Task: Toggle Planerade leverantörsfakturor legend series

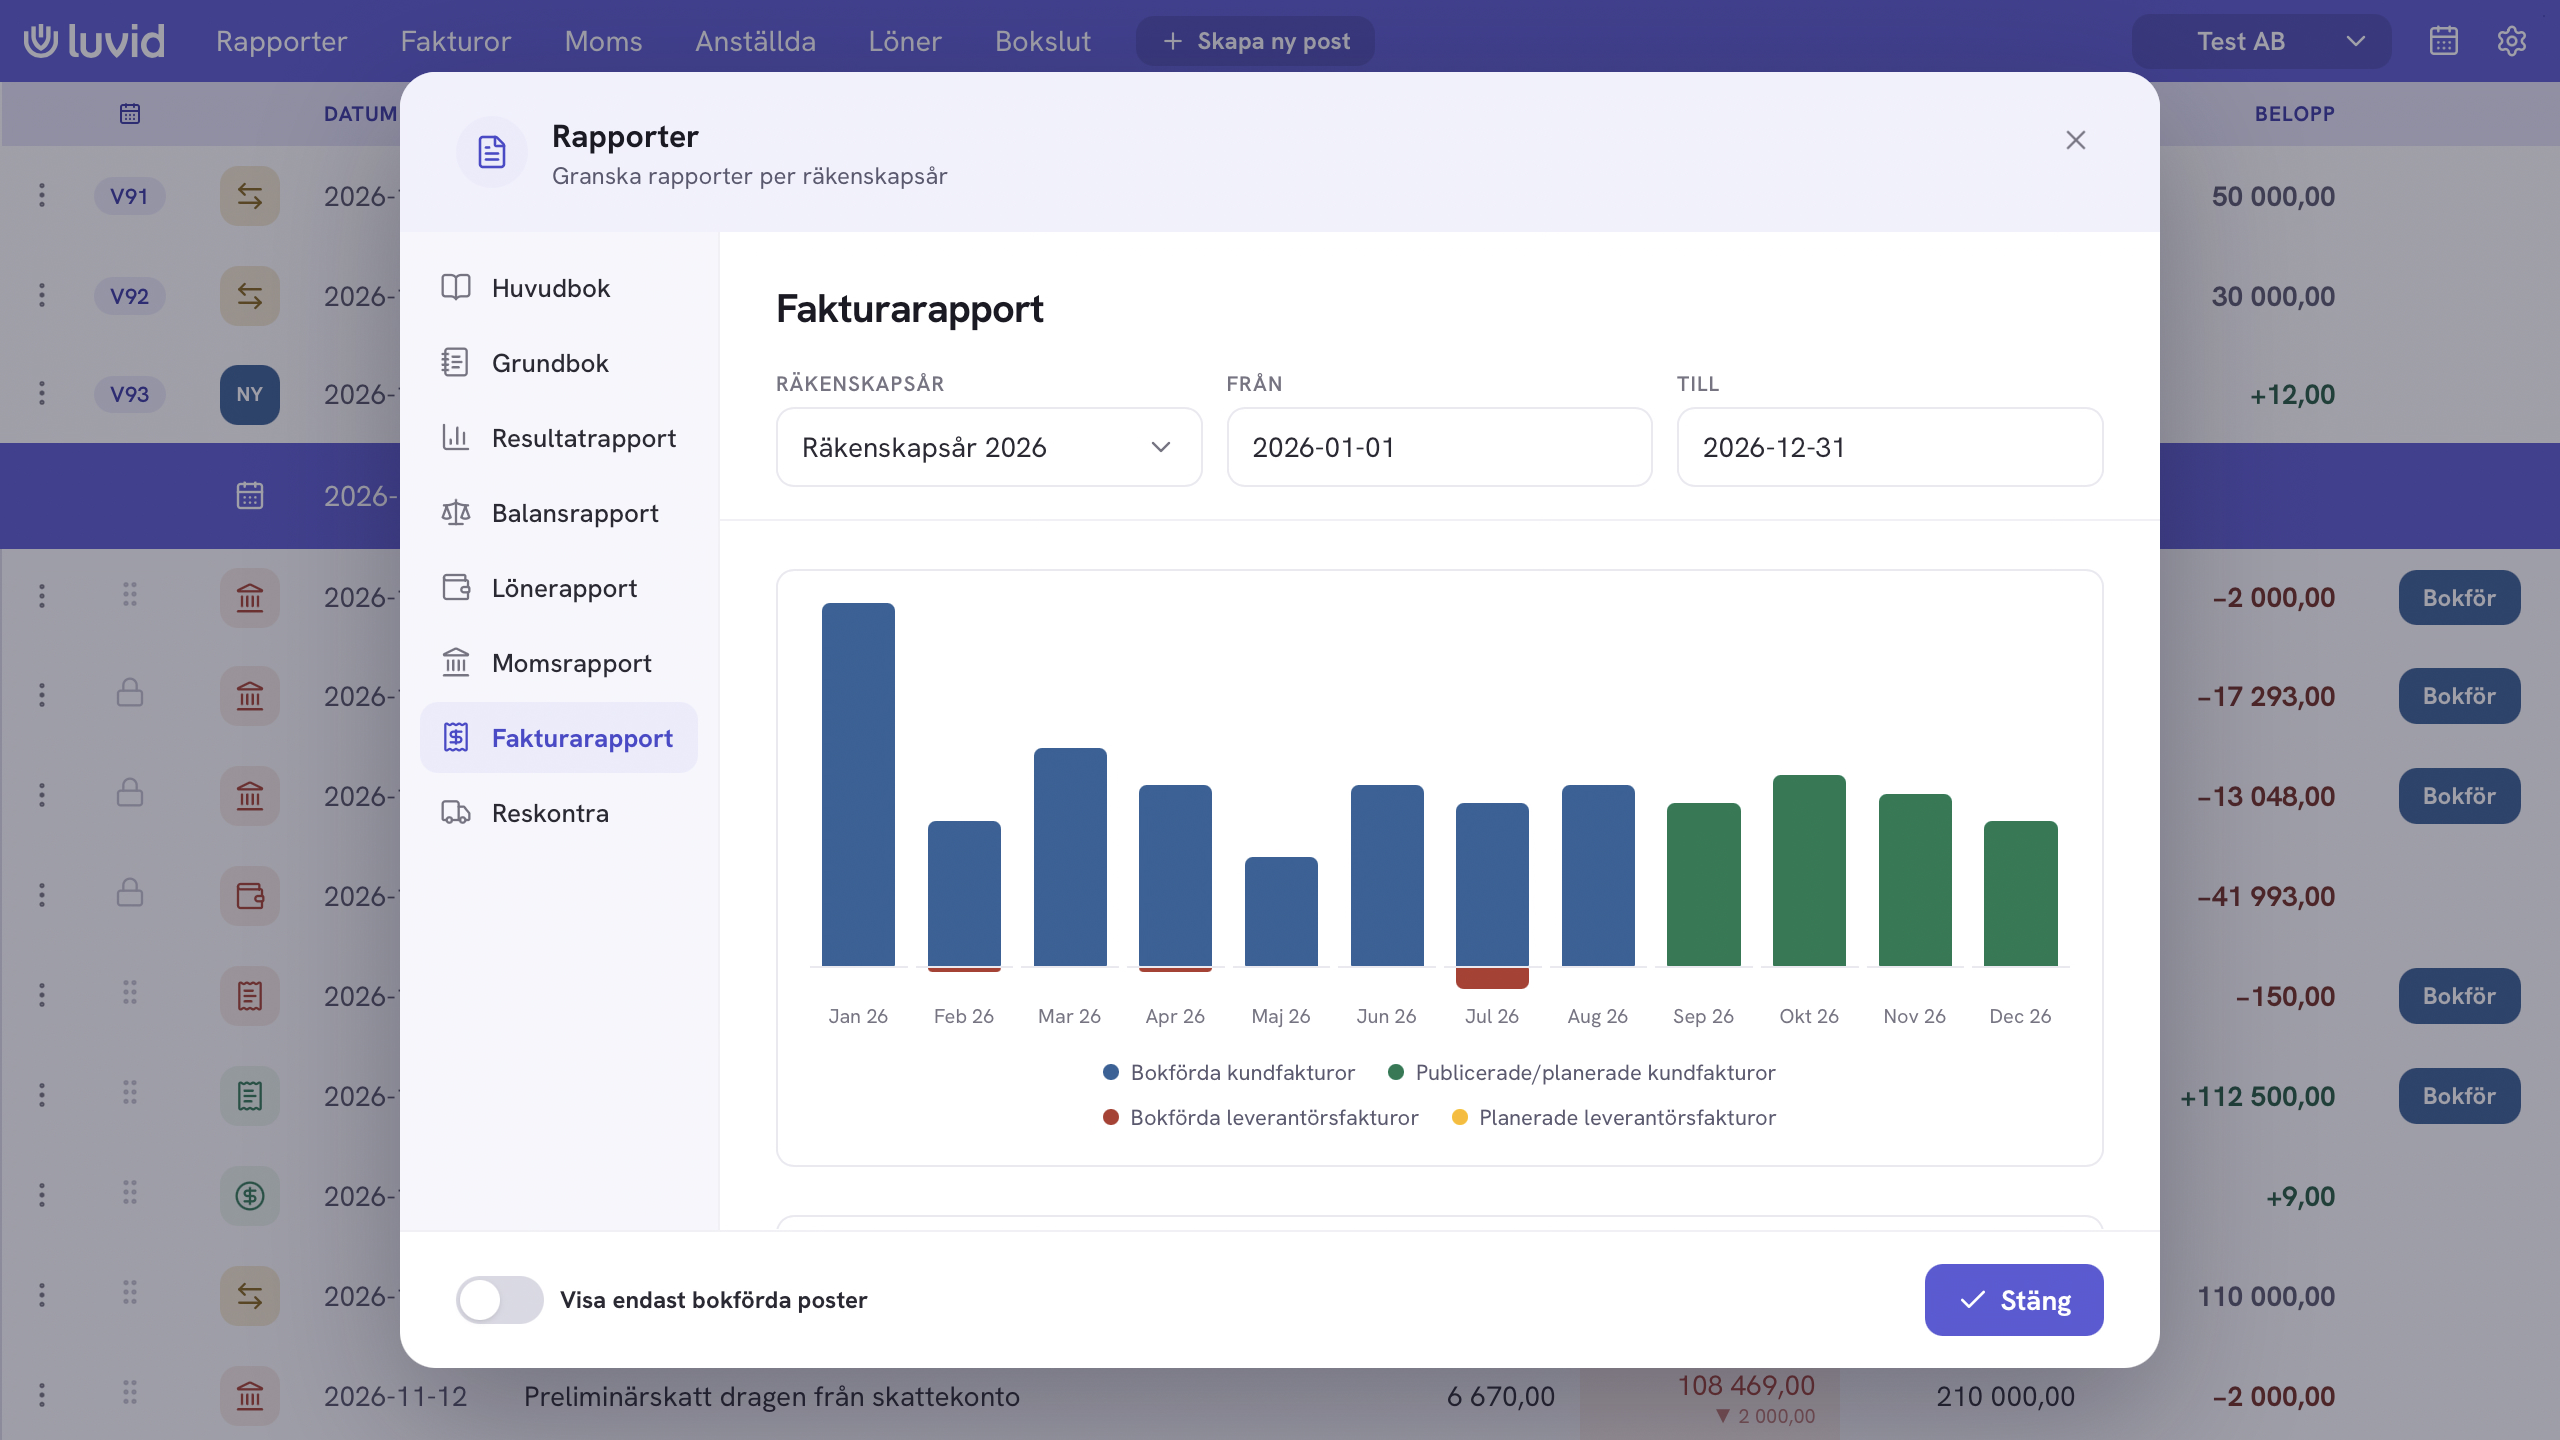Action: [1614, 1118]
